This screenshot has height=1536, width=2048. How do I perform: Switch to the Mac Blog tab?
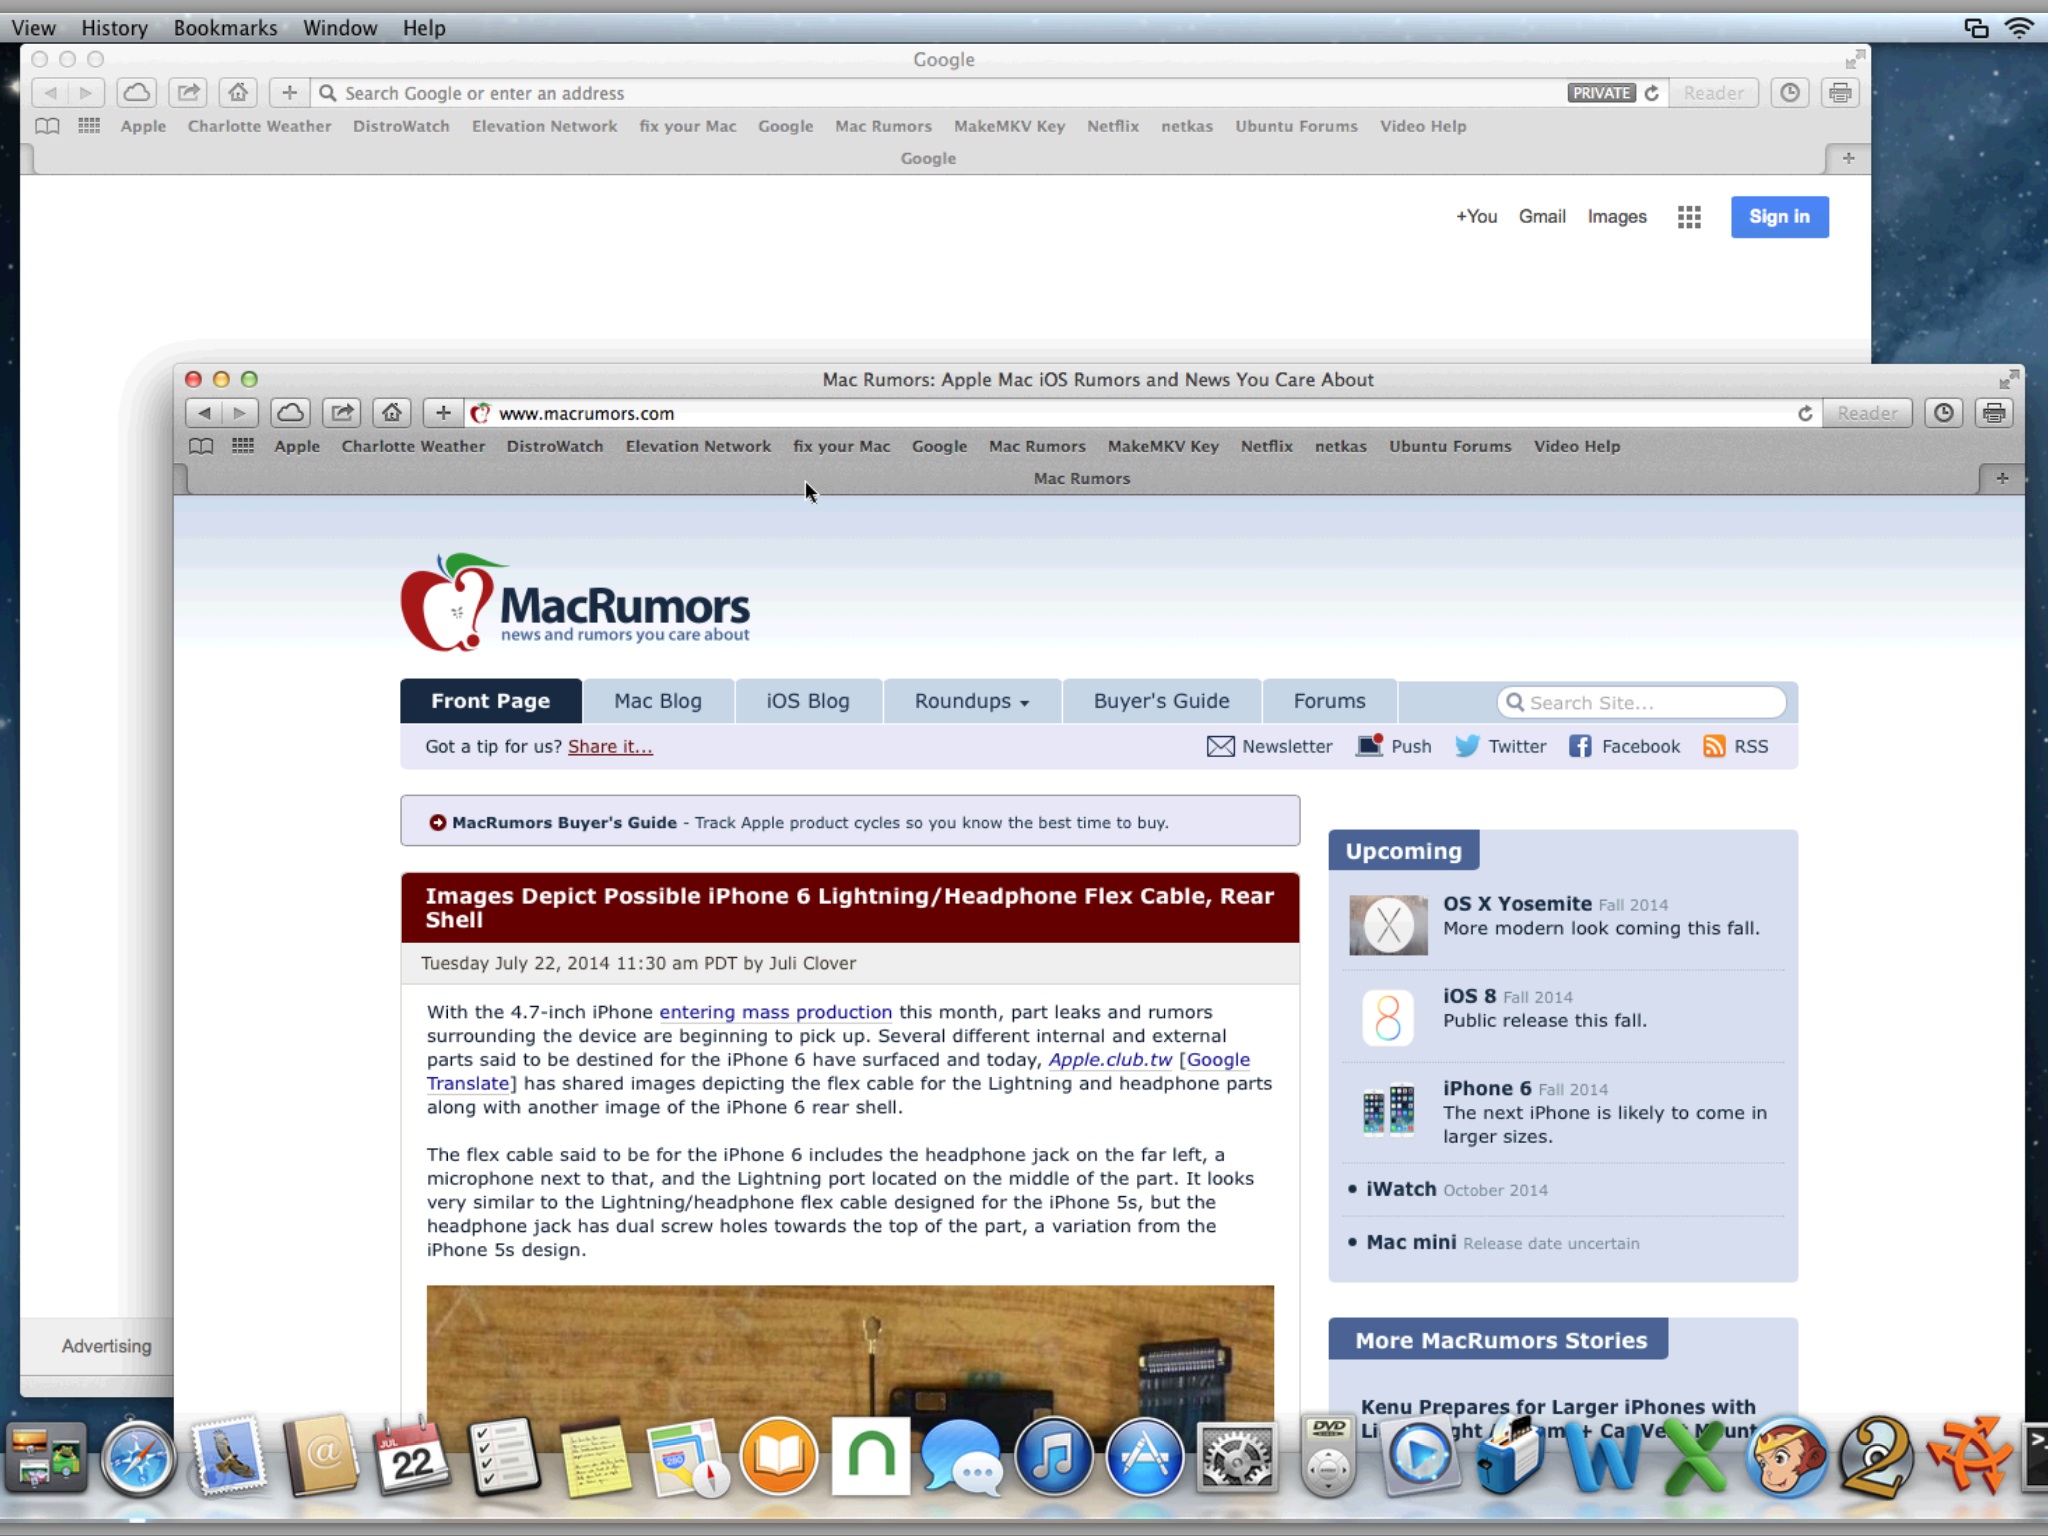click(x=658, y=701)
